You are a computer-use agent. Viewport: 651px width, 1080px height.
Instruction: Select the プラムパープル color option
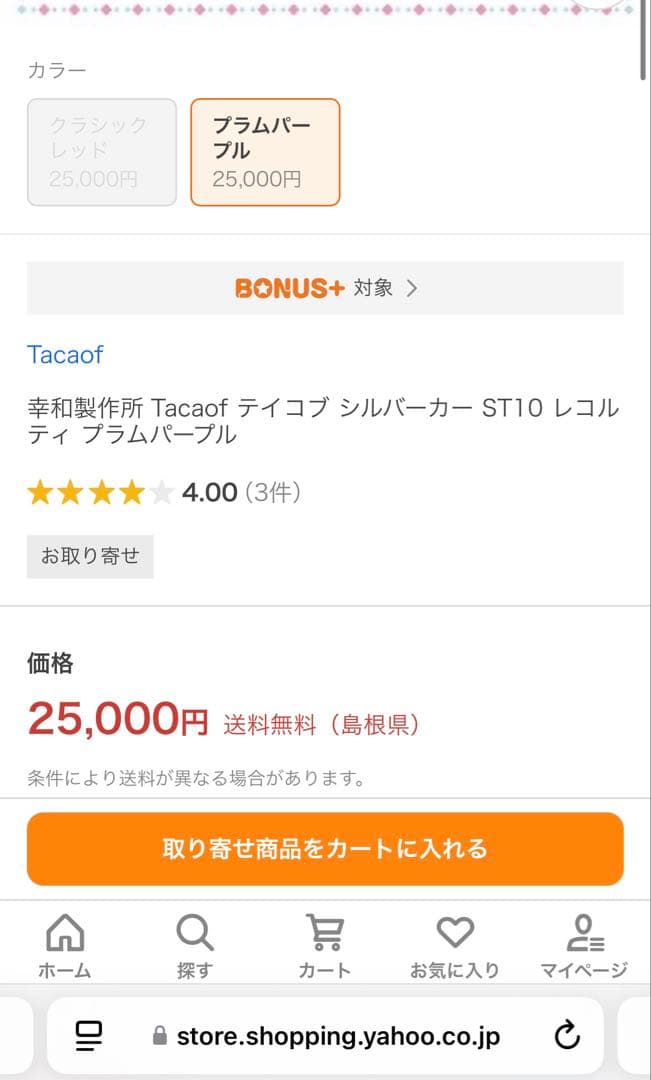tap(264, 152)
